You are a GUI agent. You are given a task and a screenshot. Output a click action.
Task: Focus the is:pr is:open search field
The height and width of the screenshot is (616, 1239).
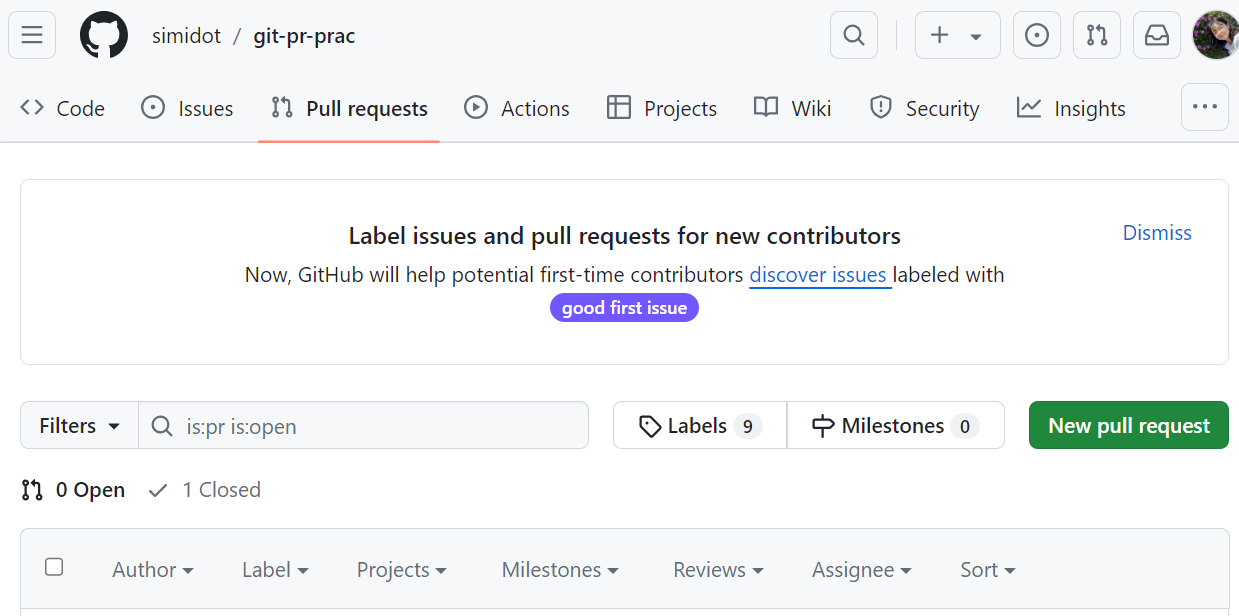pos(380,426)
